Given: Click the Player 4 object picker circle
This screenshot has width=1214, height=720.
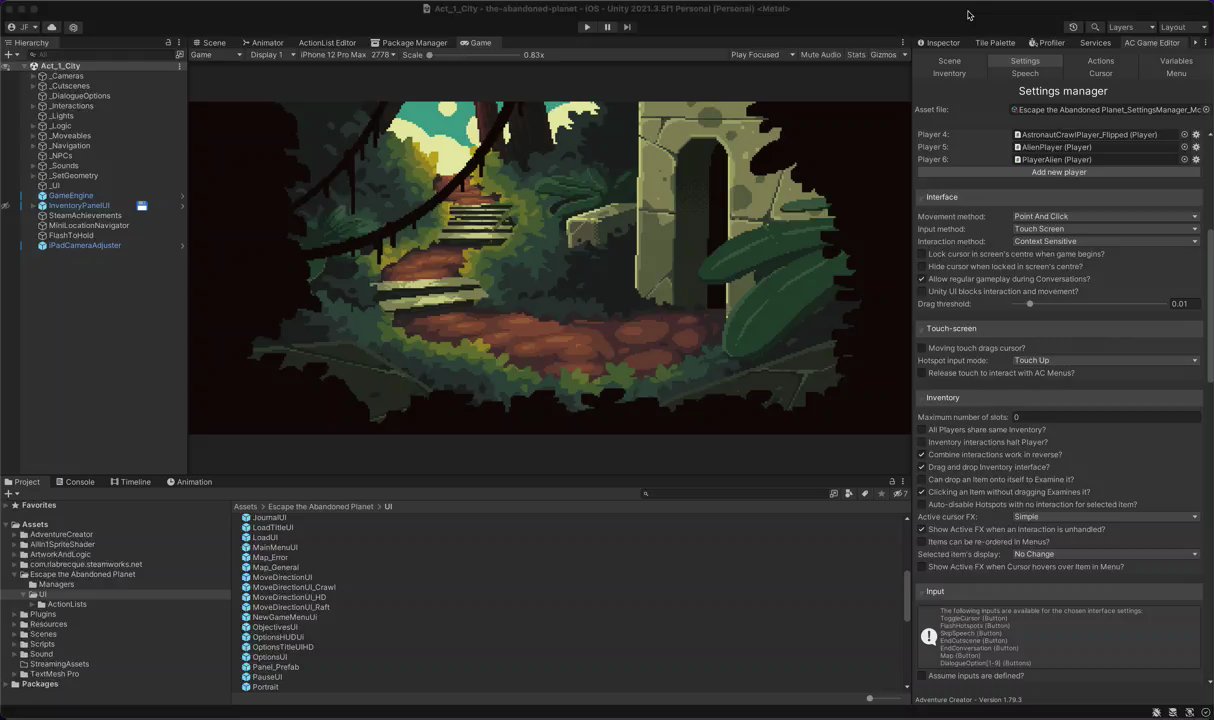Looking at the screenshot, I should 1185,134.
